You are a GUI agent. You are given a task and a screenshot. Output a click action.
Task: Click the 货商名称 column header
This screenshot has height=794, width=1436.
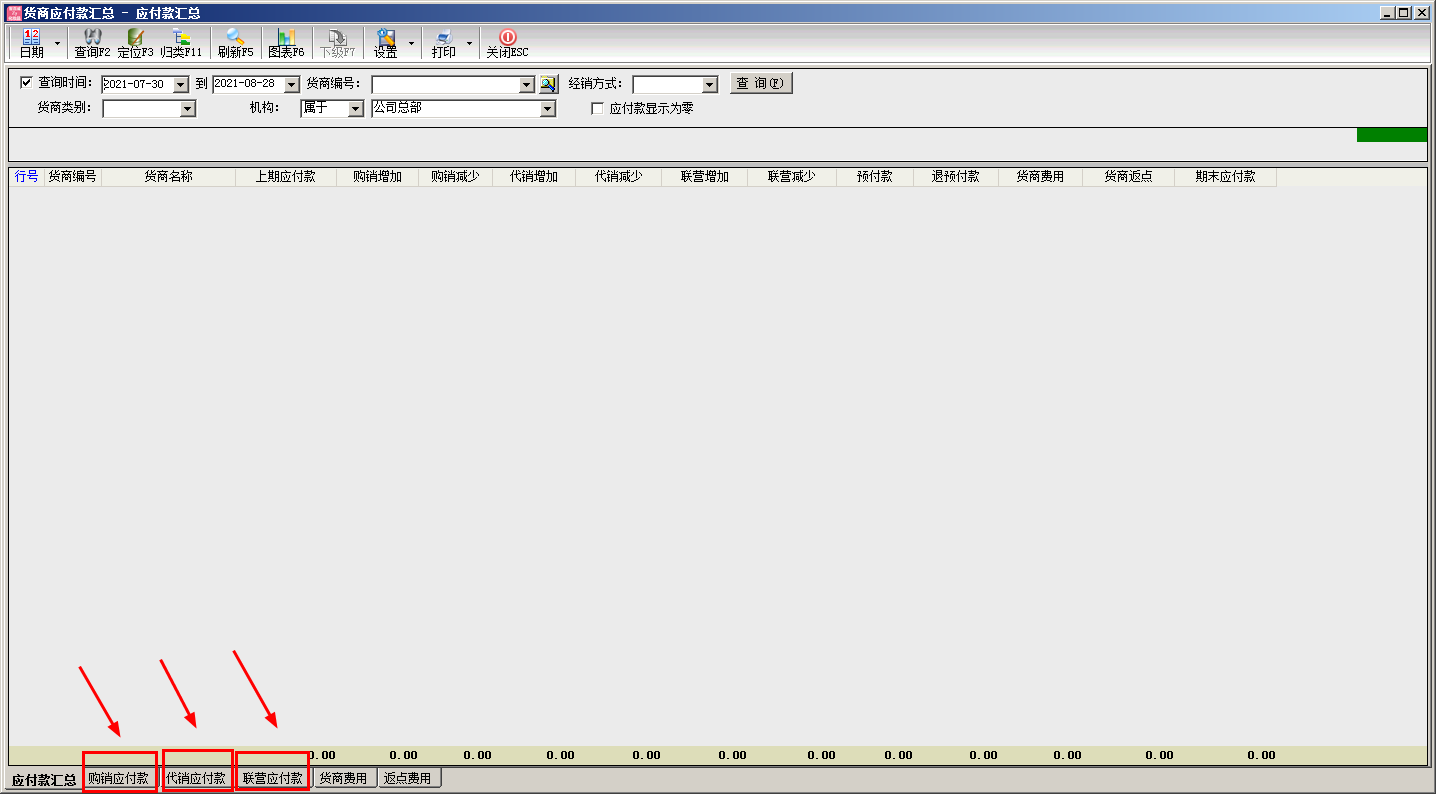click(x=168, y=177)
